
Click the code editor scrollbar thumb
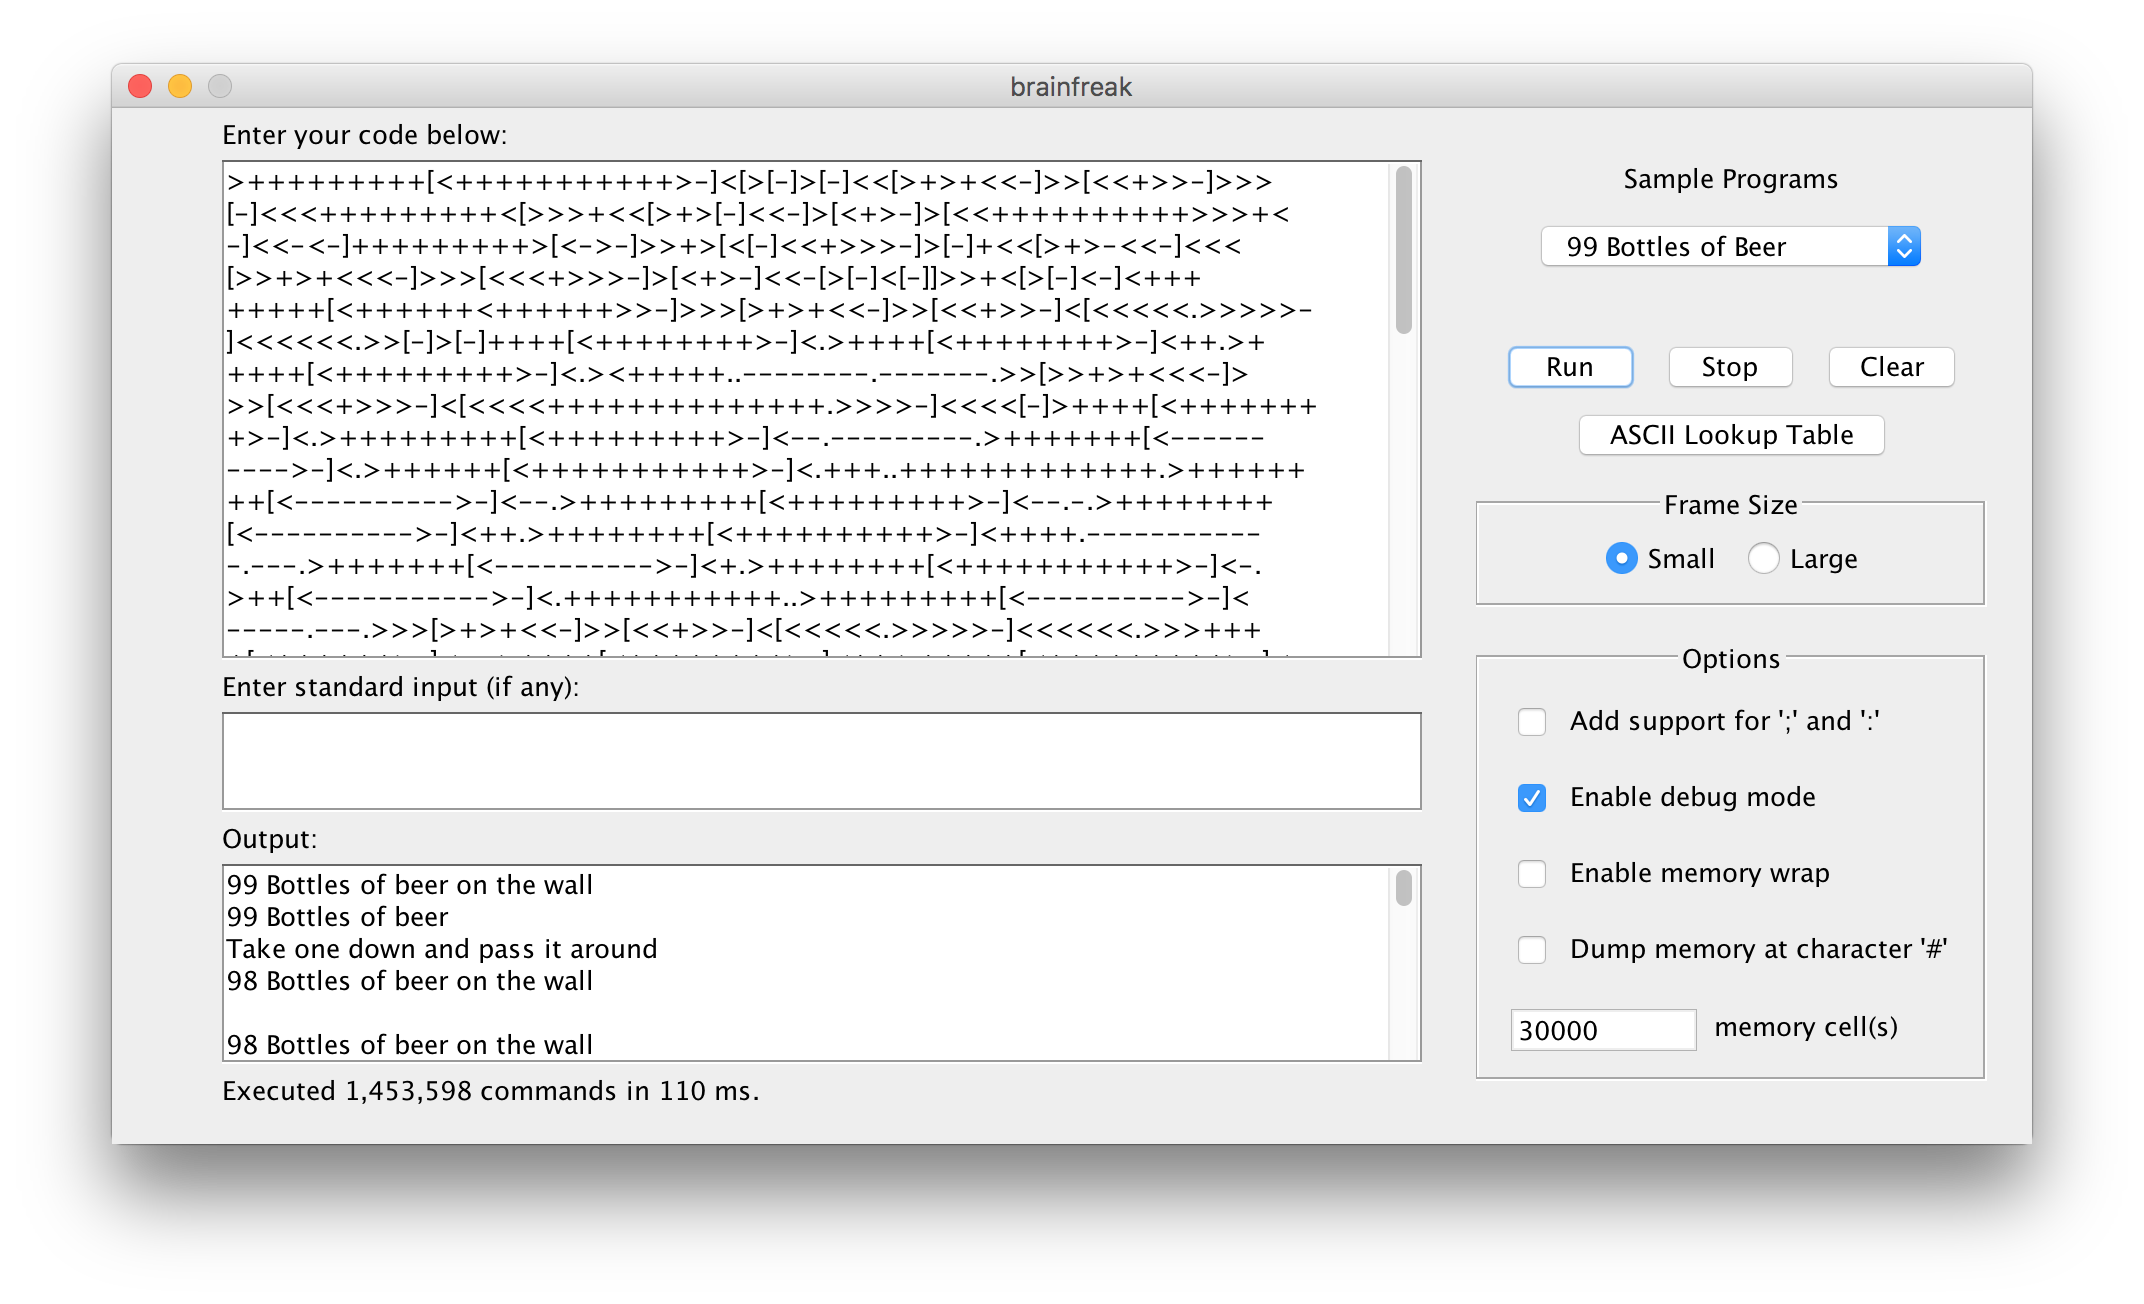click(x=1404, y=250)
